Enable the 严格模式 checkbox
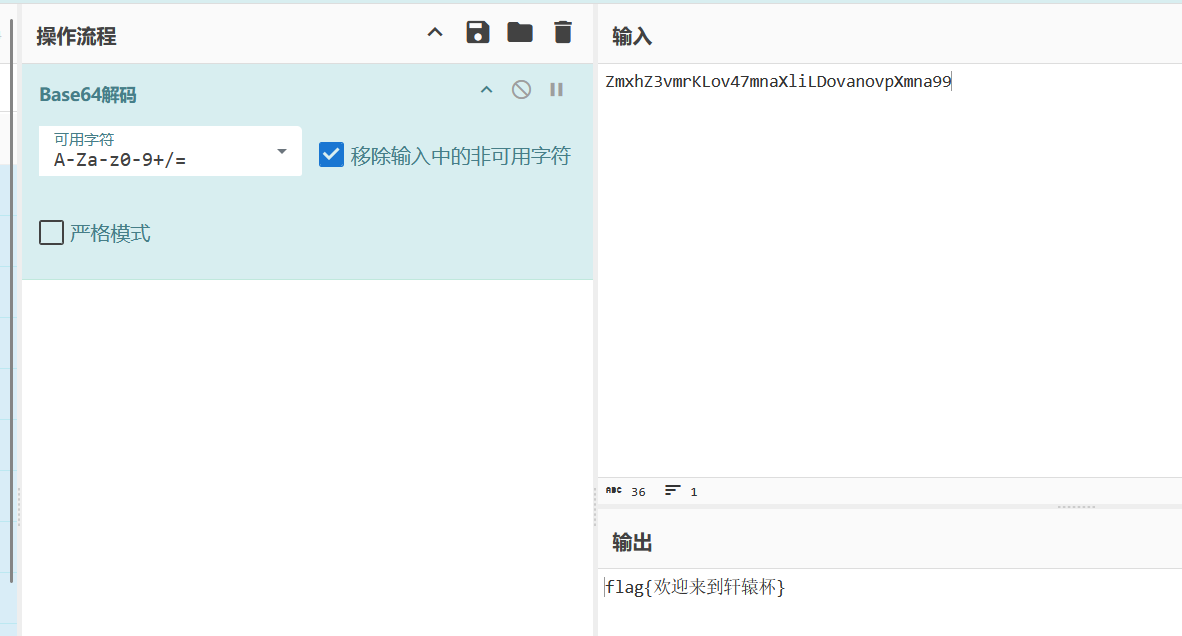1182x636 pixels. (x=51, y=233)
